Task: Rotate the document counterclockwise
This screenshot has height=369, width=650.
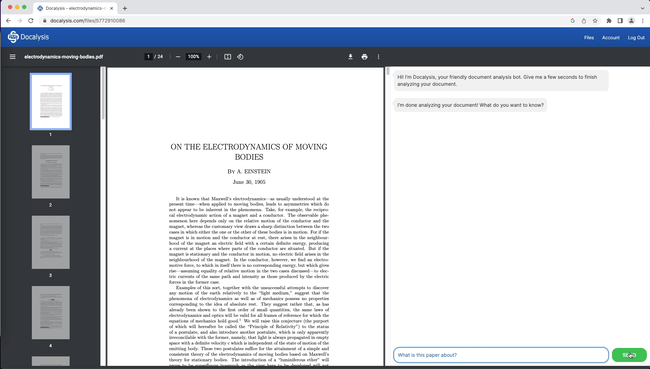Action: click(x=240, y=57)
